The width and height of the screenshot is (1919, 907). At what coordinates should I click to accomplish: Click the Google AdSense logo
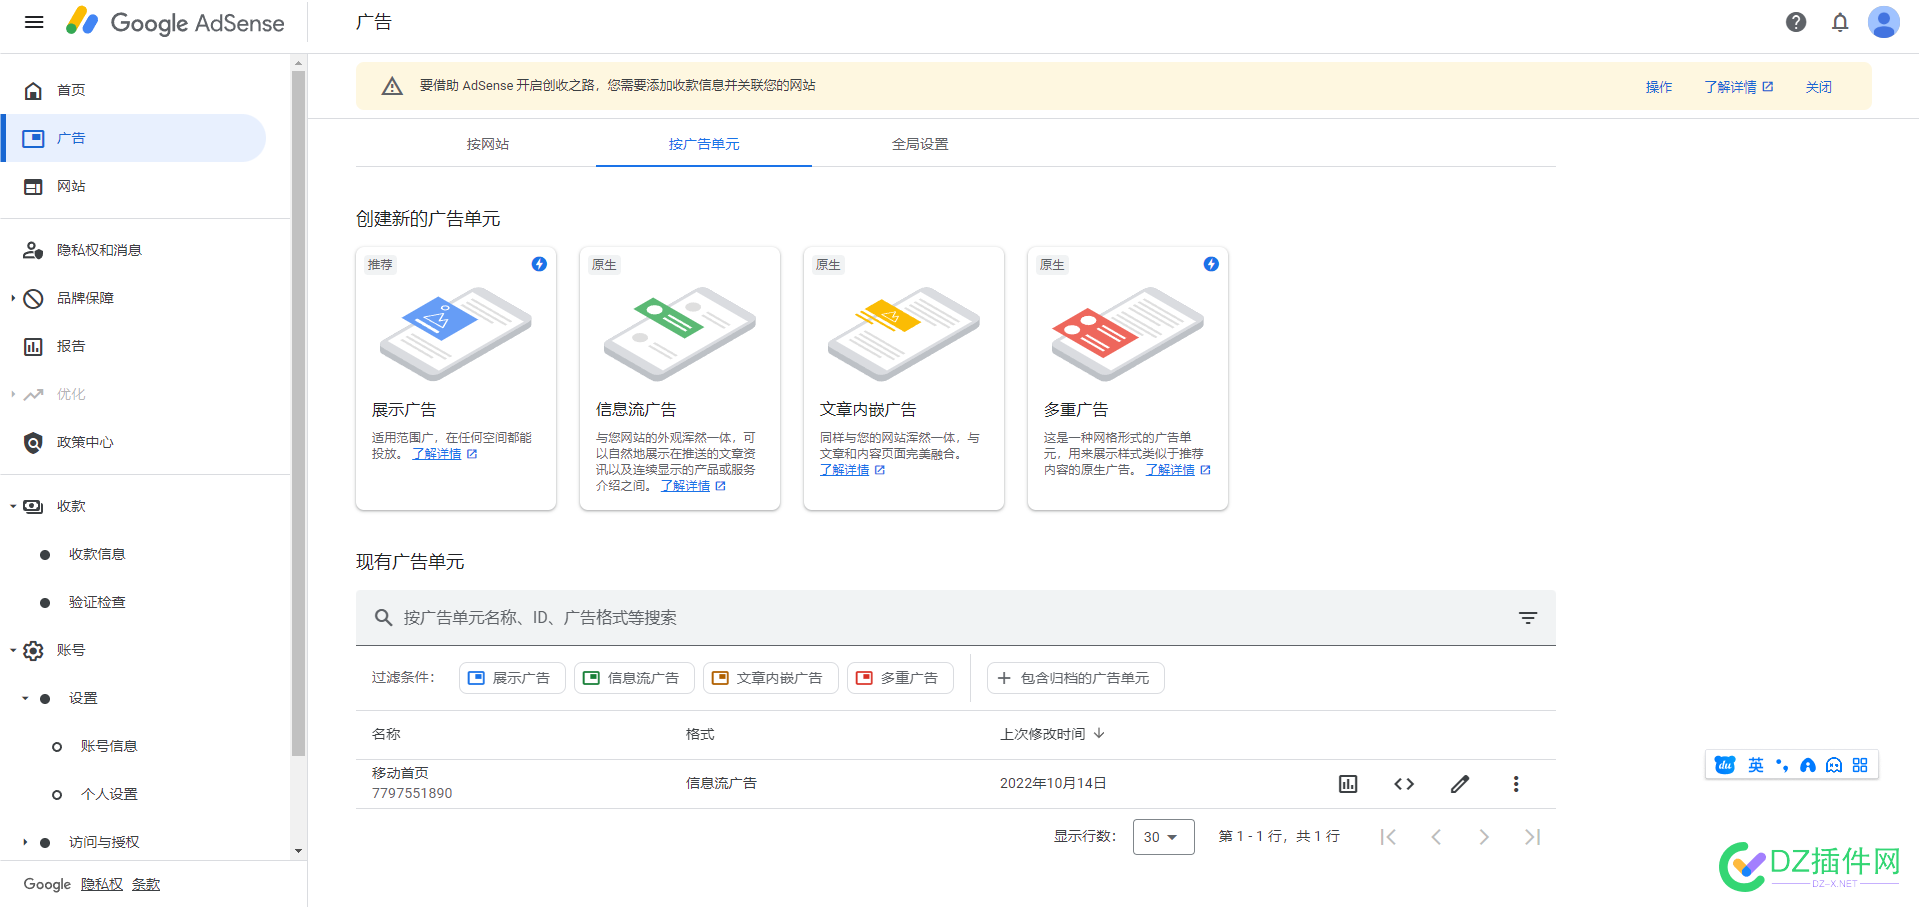(x=175, y=22)
